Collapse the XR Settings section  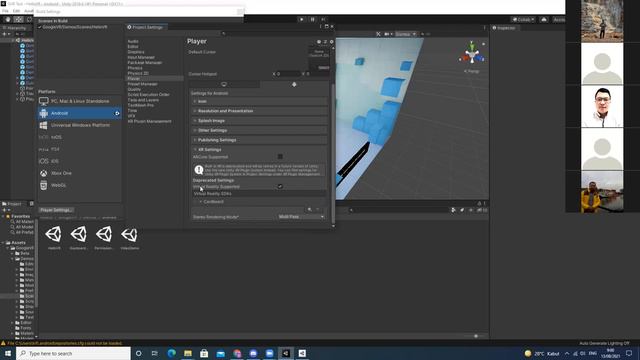(x=259, y=150)
